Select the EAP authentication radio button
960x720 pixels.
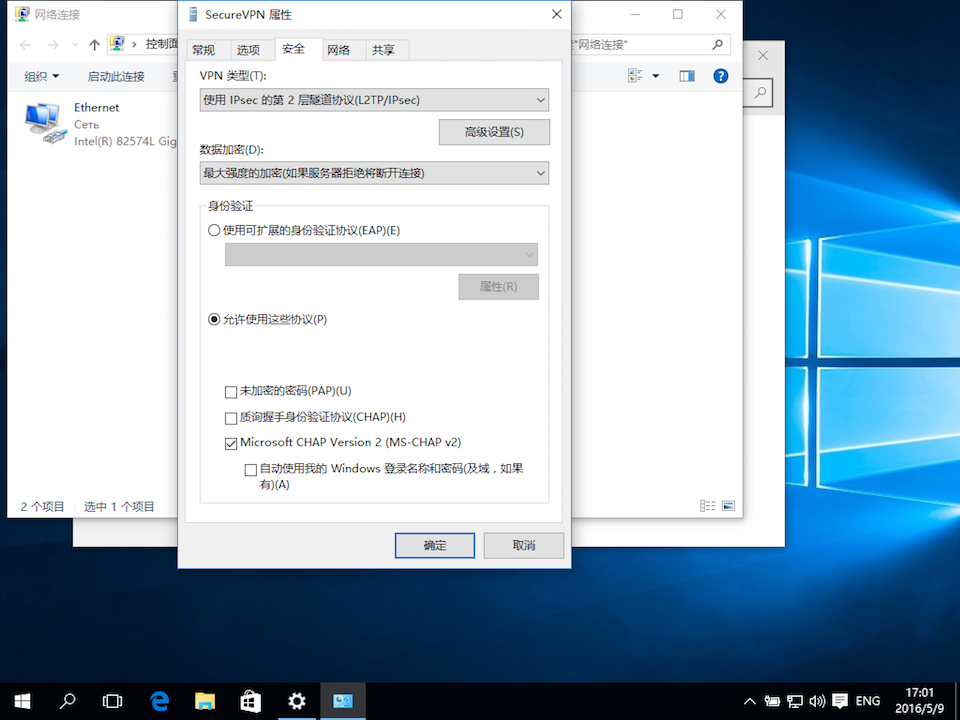click(214, 230)
